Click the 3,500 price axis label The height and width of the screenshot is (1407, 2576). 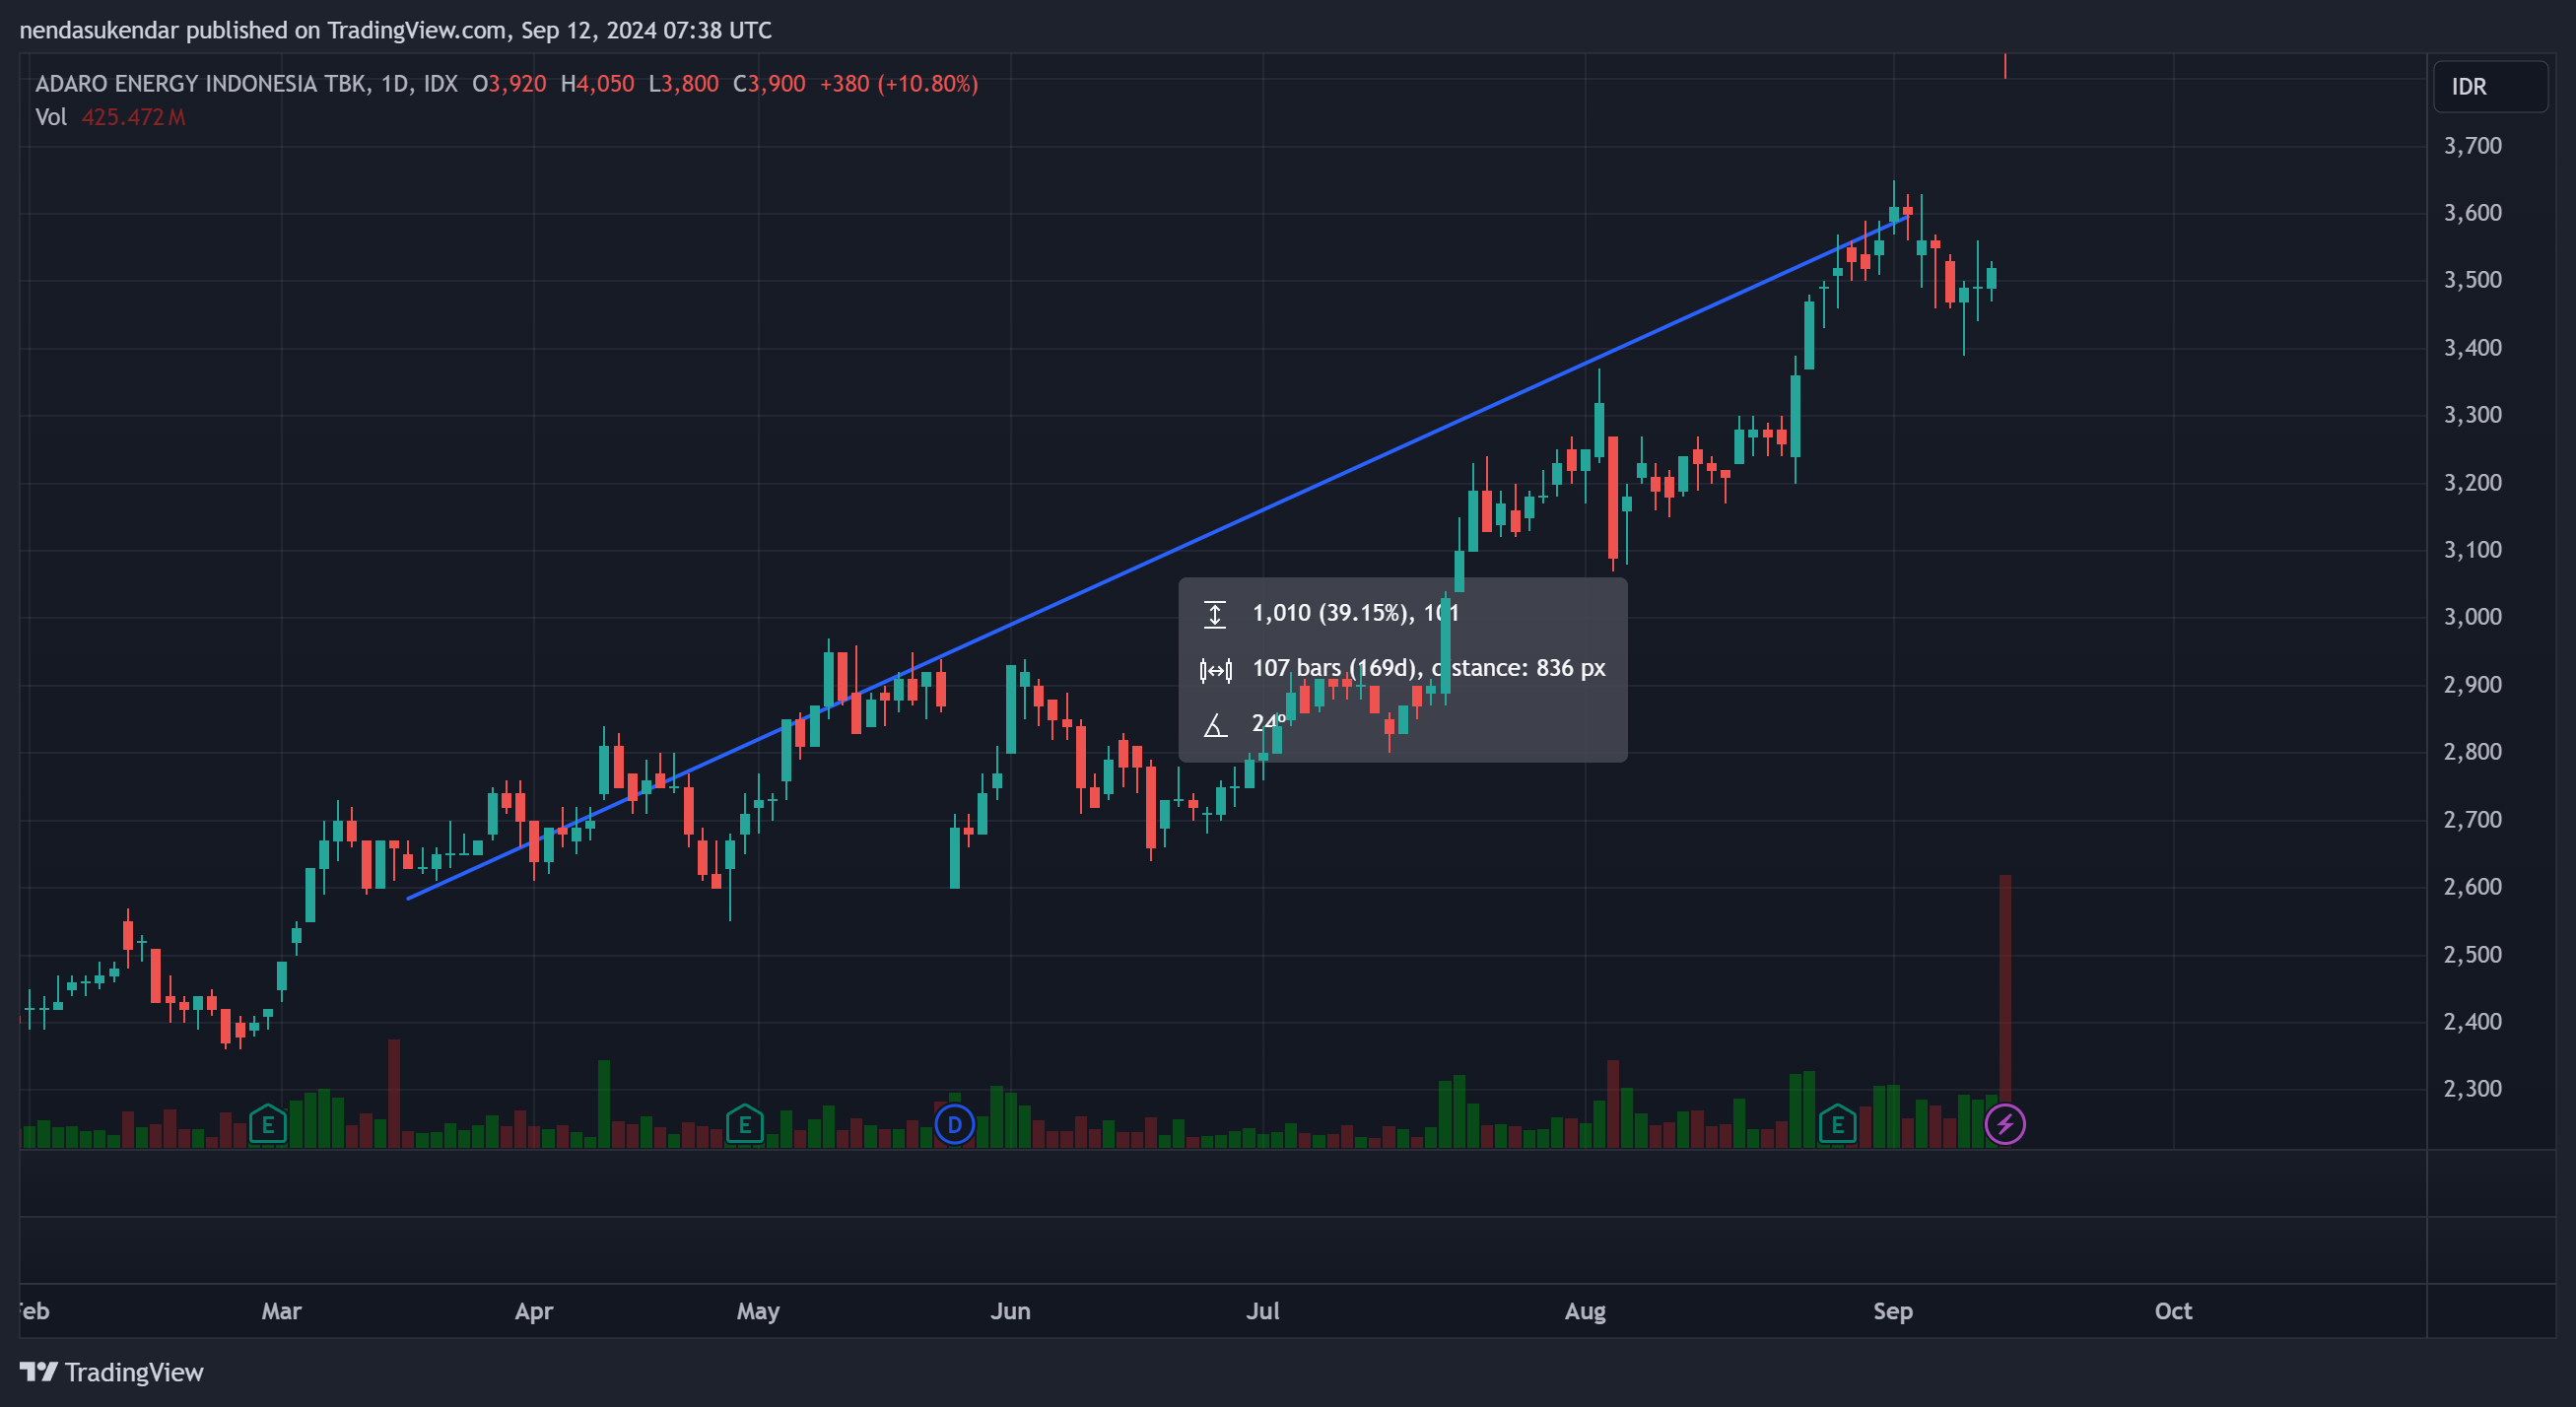[x=2472, y=280]
